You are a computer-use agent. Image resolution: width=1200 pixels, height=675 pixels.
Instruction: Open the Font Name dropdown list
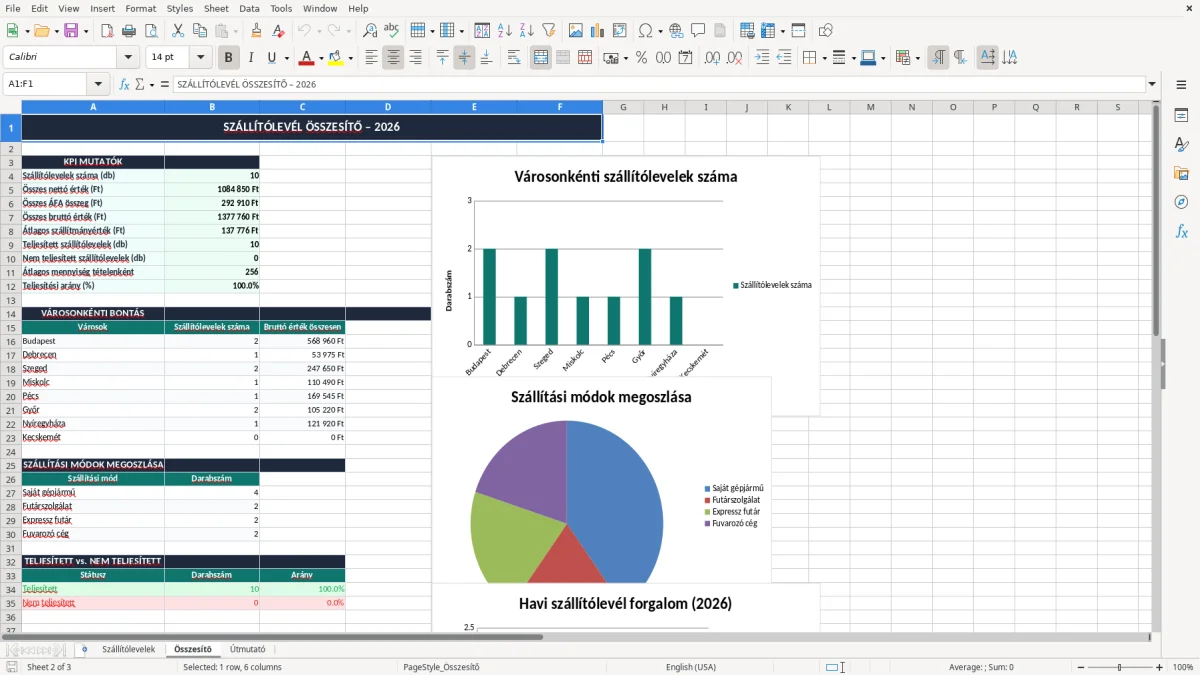tap(128, 58)
